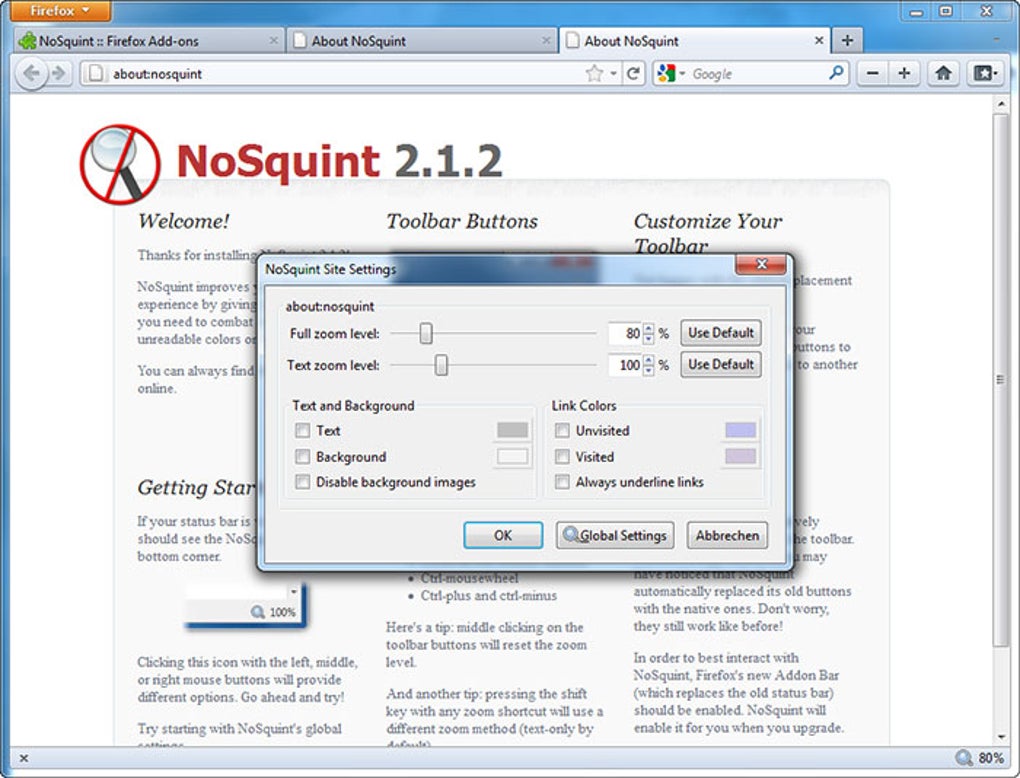Open a new tab with plus button
1020x778 pixels.
point(847,40)
